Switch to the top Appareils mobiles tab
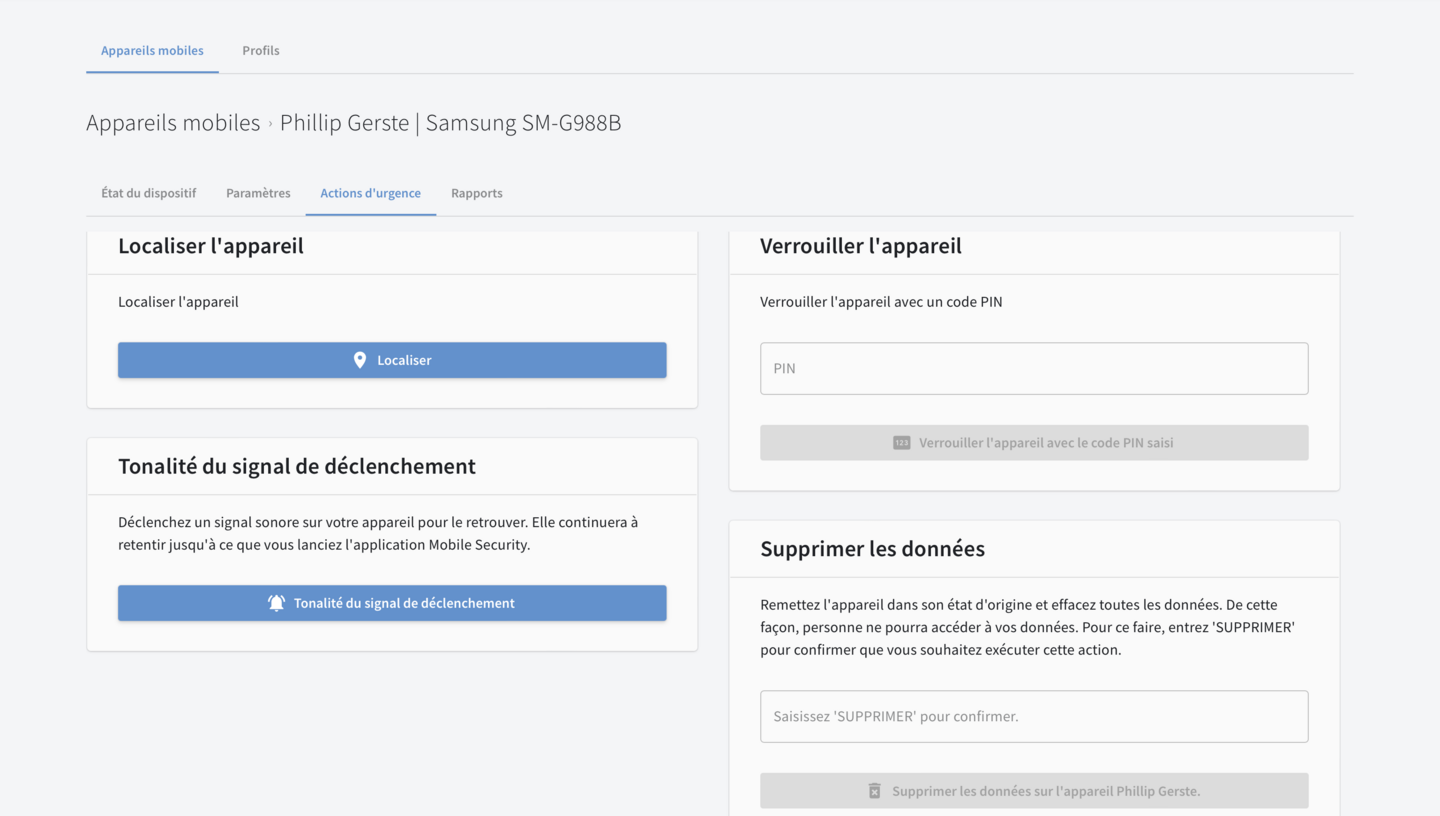 tap(152, 51)
